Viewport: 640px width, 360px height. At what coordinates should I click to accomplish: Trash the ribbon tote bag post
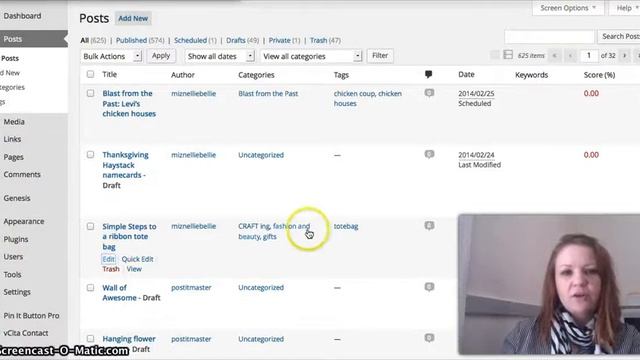pos(111,269)
